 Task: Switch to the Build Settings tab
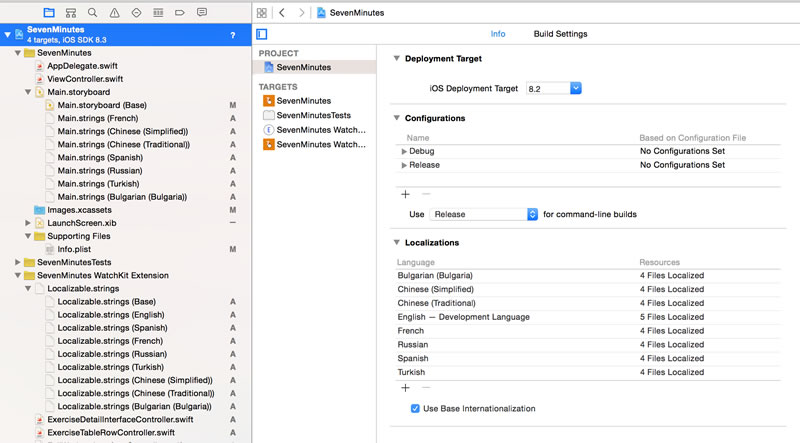pos(560,34)
